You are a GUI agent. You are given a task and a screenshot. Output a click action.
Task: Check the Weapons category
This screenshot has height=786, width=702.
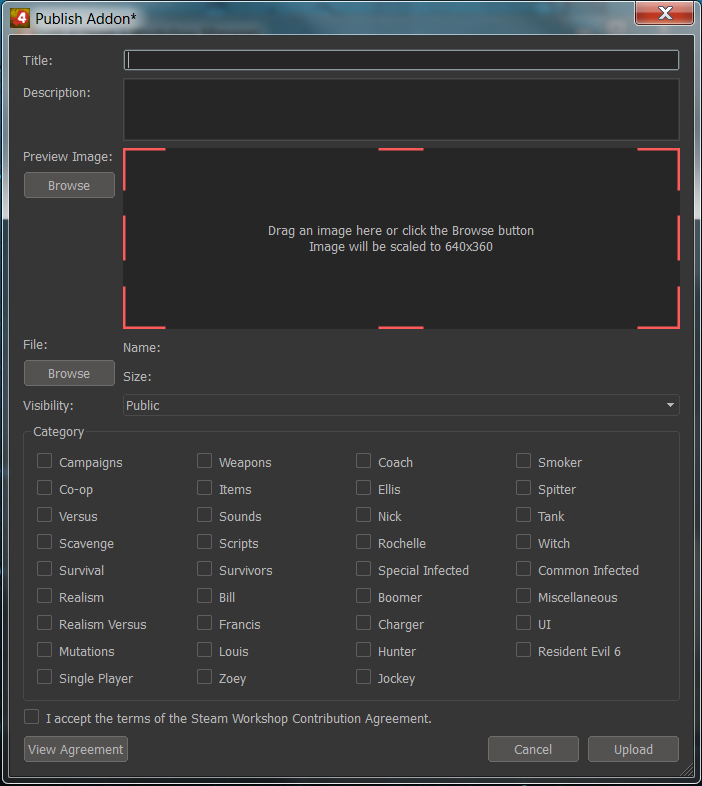pyautogui.click(x=205, y=461)
